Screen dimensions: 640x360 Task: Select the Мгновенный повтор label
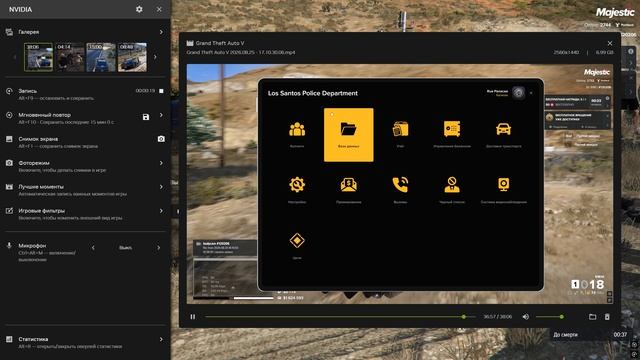(x=44, y=115)
